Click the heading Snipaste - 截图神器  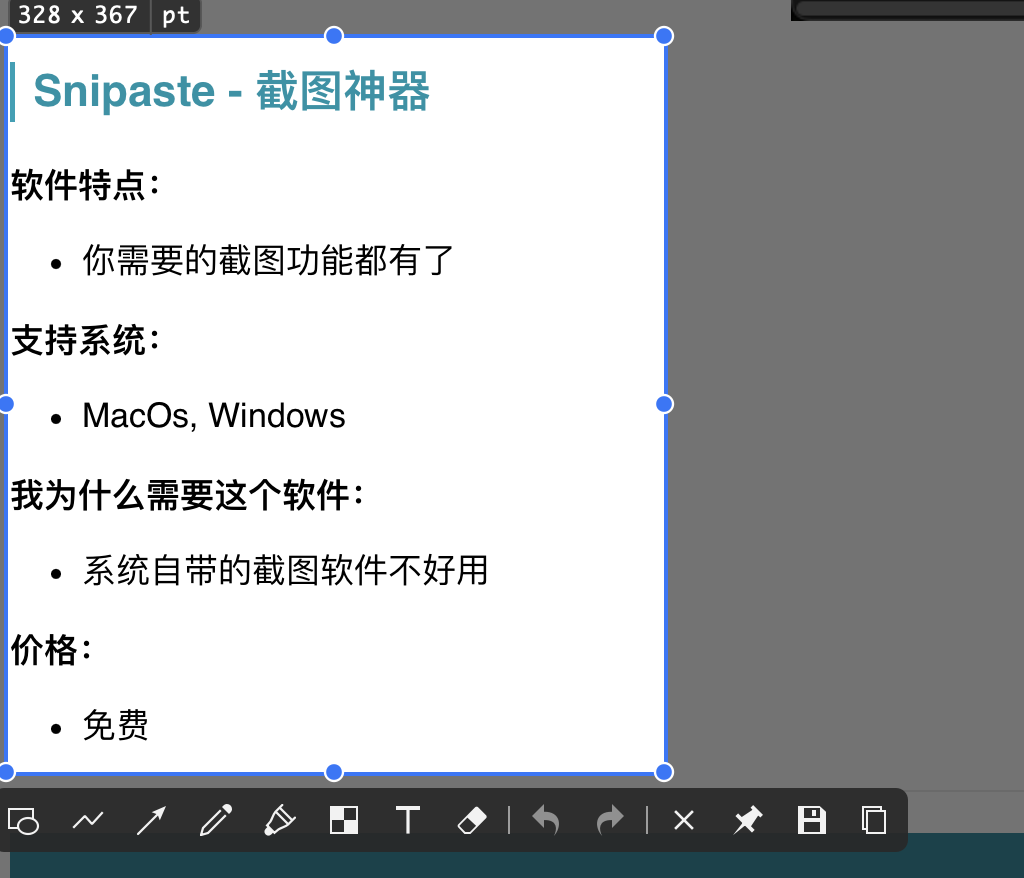[x=232, y=91]
